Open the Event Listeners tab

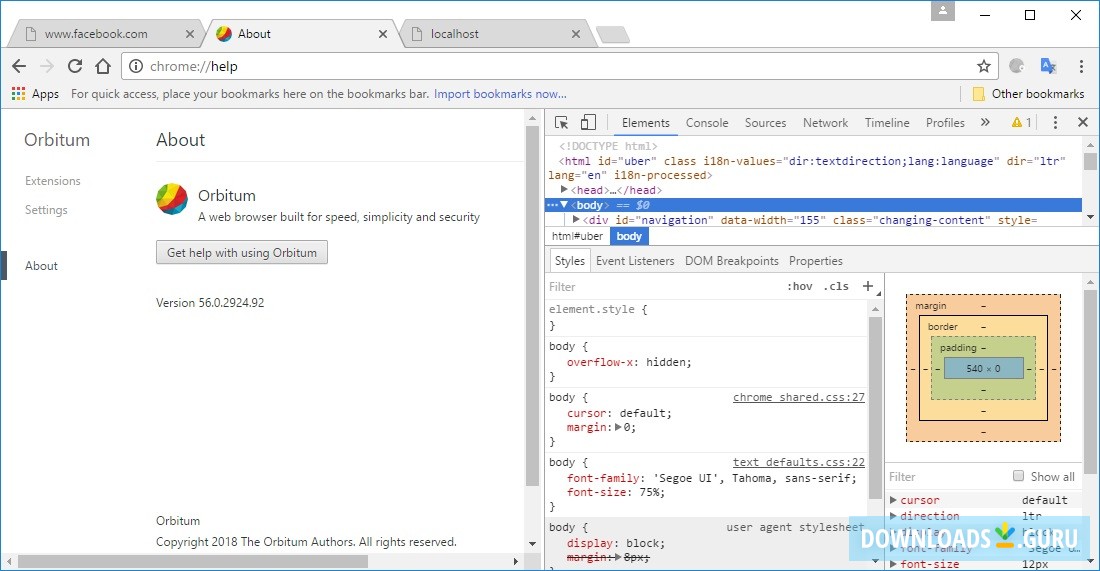(635, 261)
